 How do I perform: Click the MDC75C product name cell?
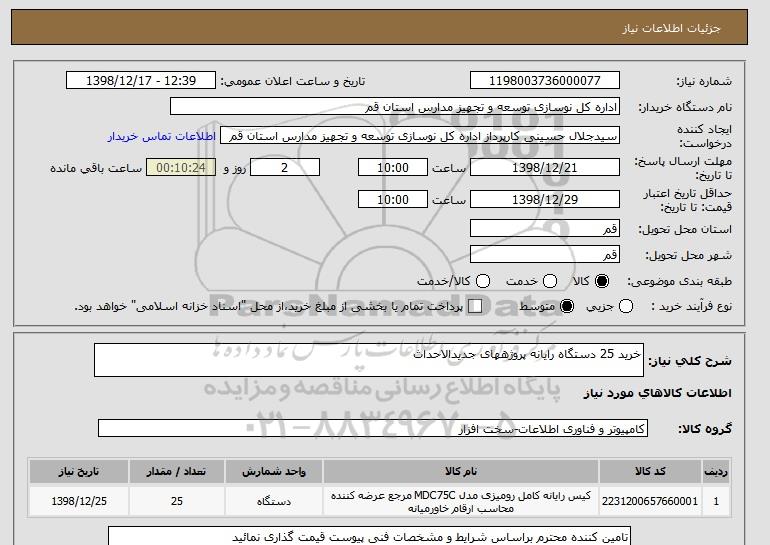(x=461, y=501)
